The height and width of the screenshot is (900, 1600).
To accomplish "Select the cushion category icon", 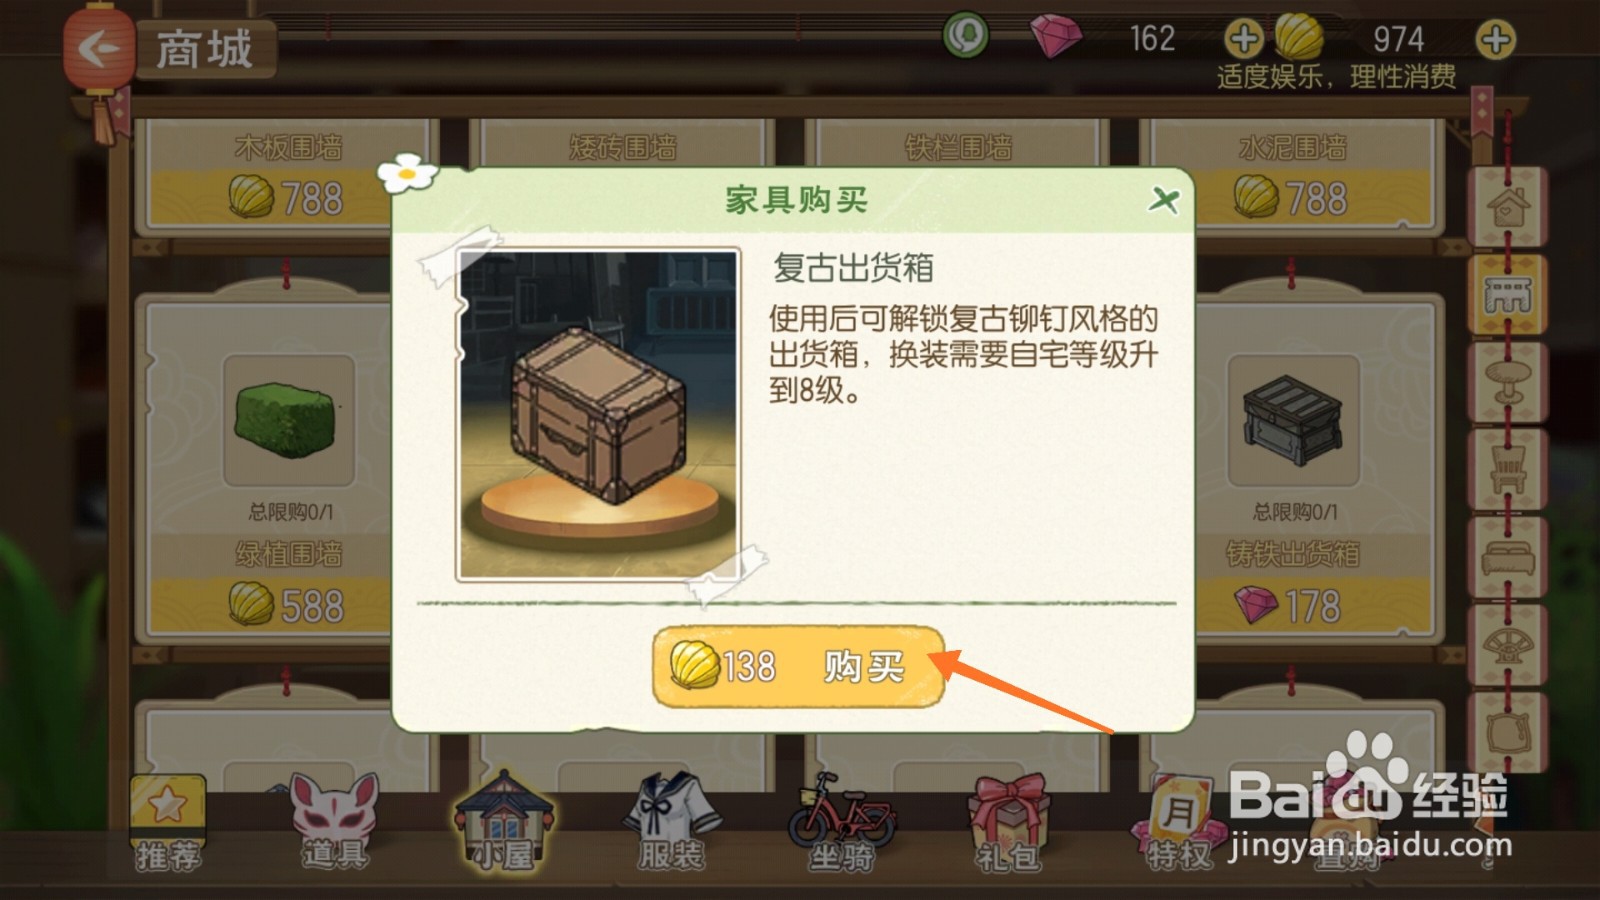I will pyautogui.click(x=1507, y=732).
